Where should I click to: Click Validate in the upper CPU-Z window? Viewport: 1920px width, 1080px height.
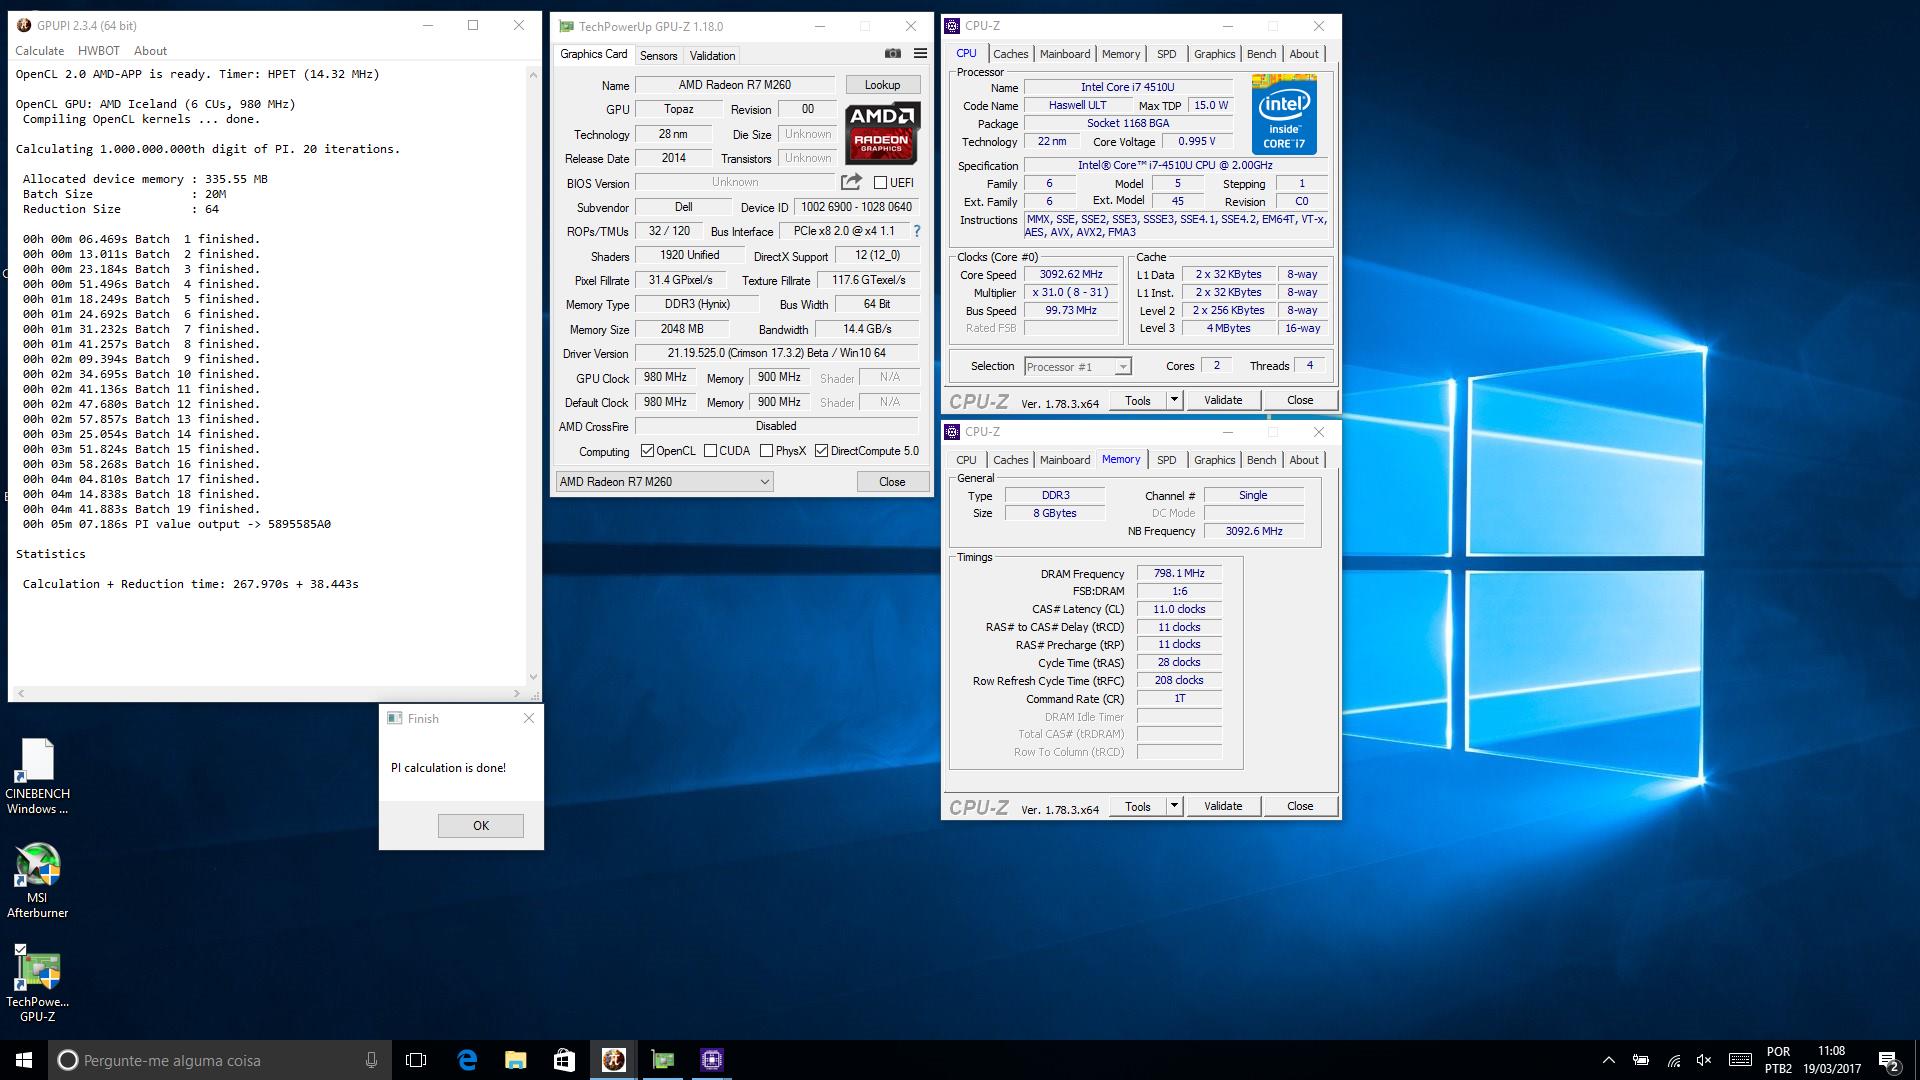1223,400
